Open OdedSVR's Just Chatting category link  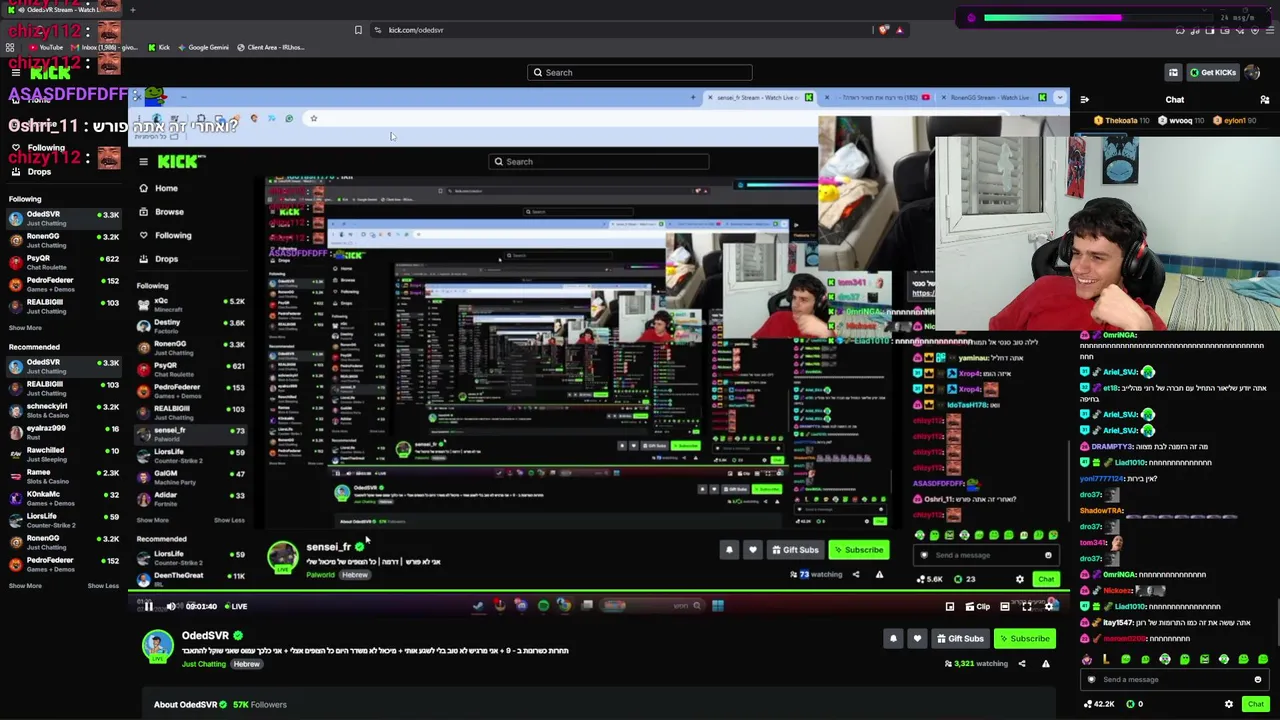(204, 664)
